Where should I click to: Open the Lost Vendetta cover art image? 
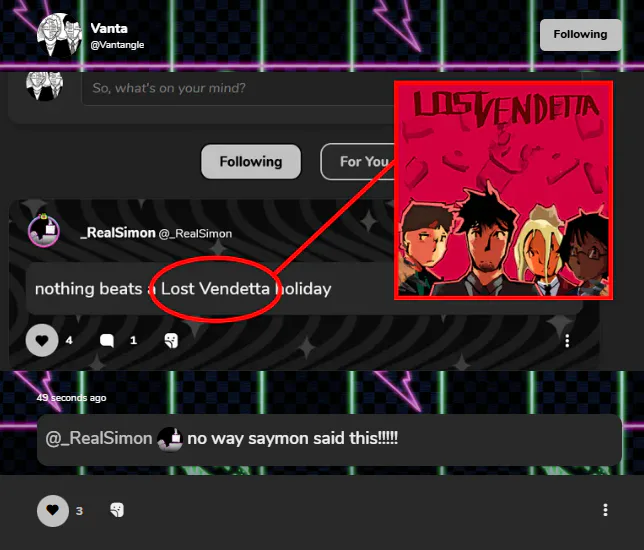click(x=504, y=190)
